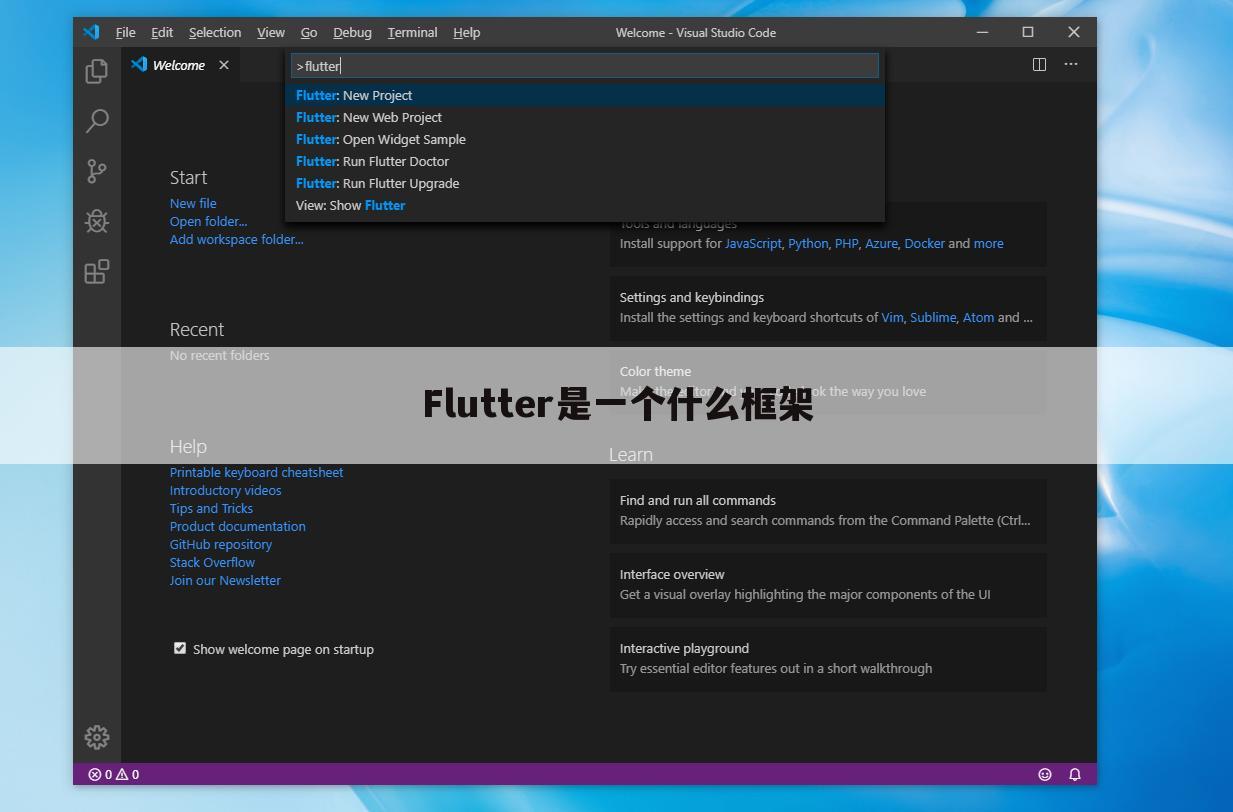Open the Debug view bug icon

pyautogui.click(x=97, y=221)
